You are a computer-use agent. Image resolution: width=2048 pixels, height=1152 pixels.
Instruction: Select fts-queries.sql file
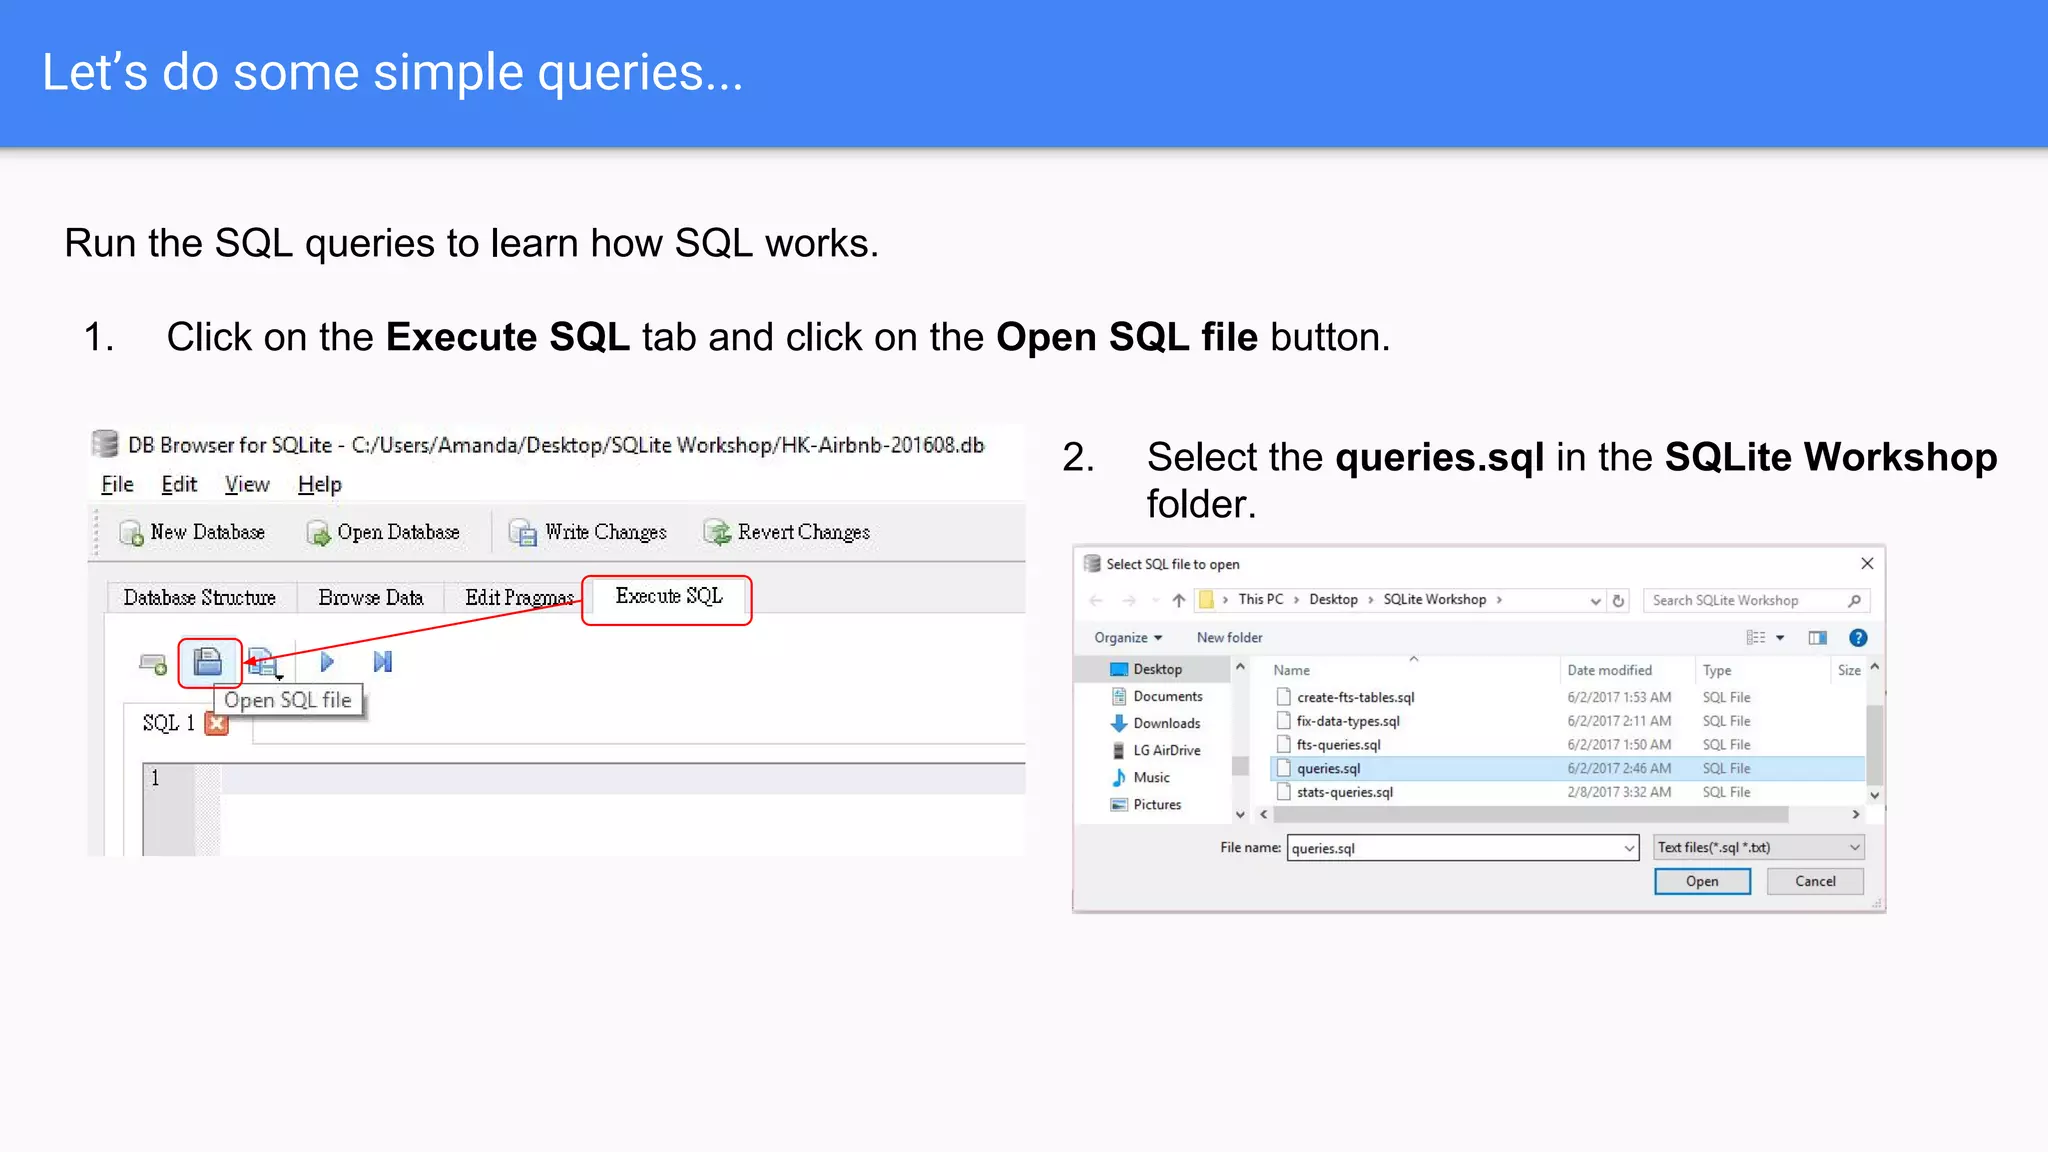click(1338, 745)
